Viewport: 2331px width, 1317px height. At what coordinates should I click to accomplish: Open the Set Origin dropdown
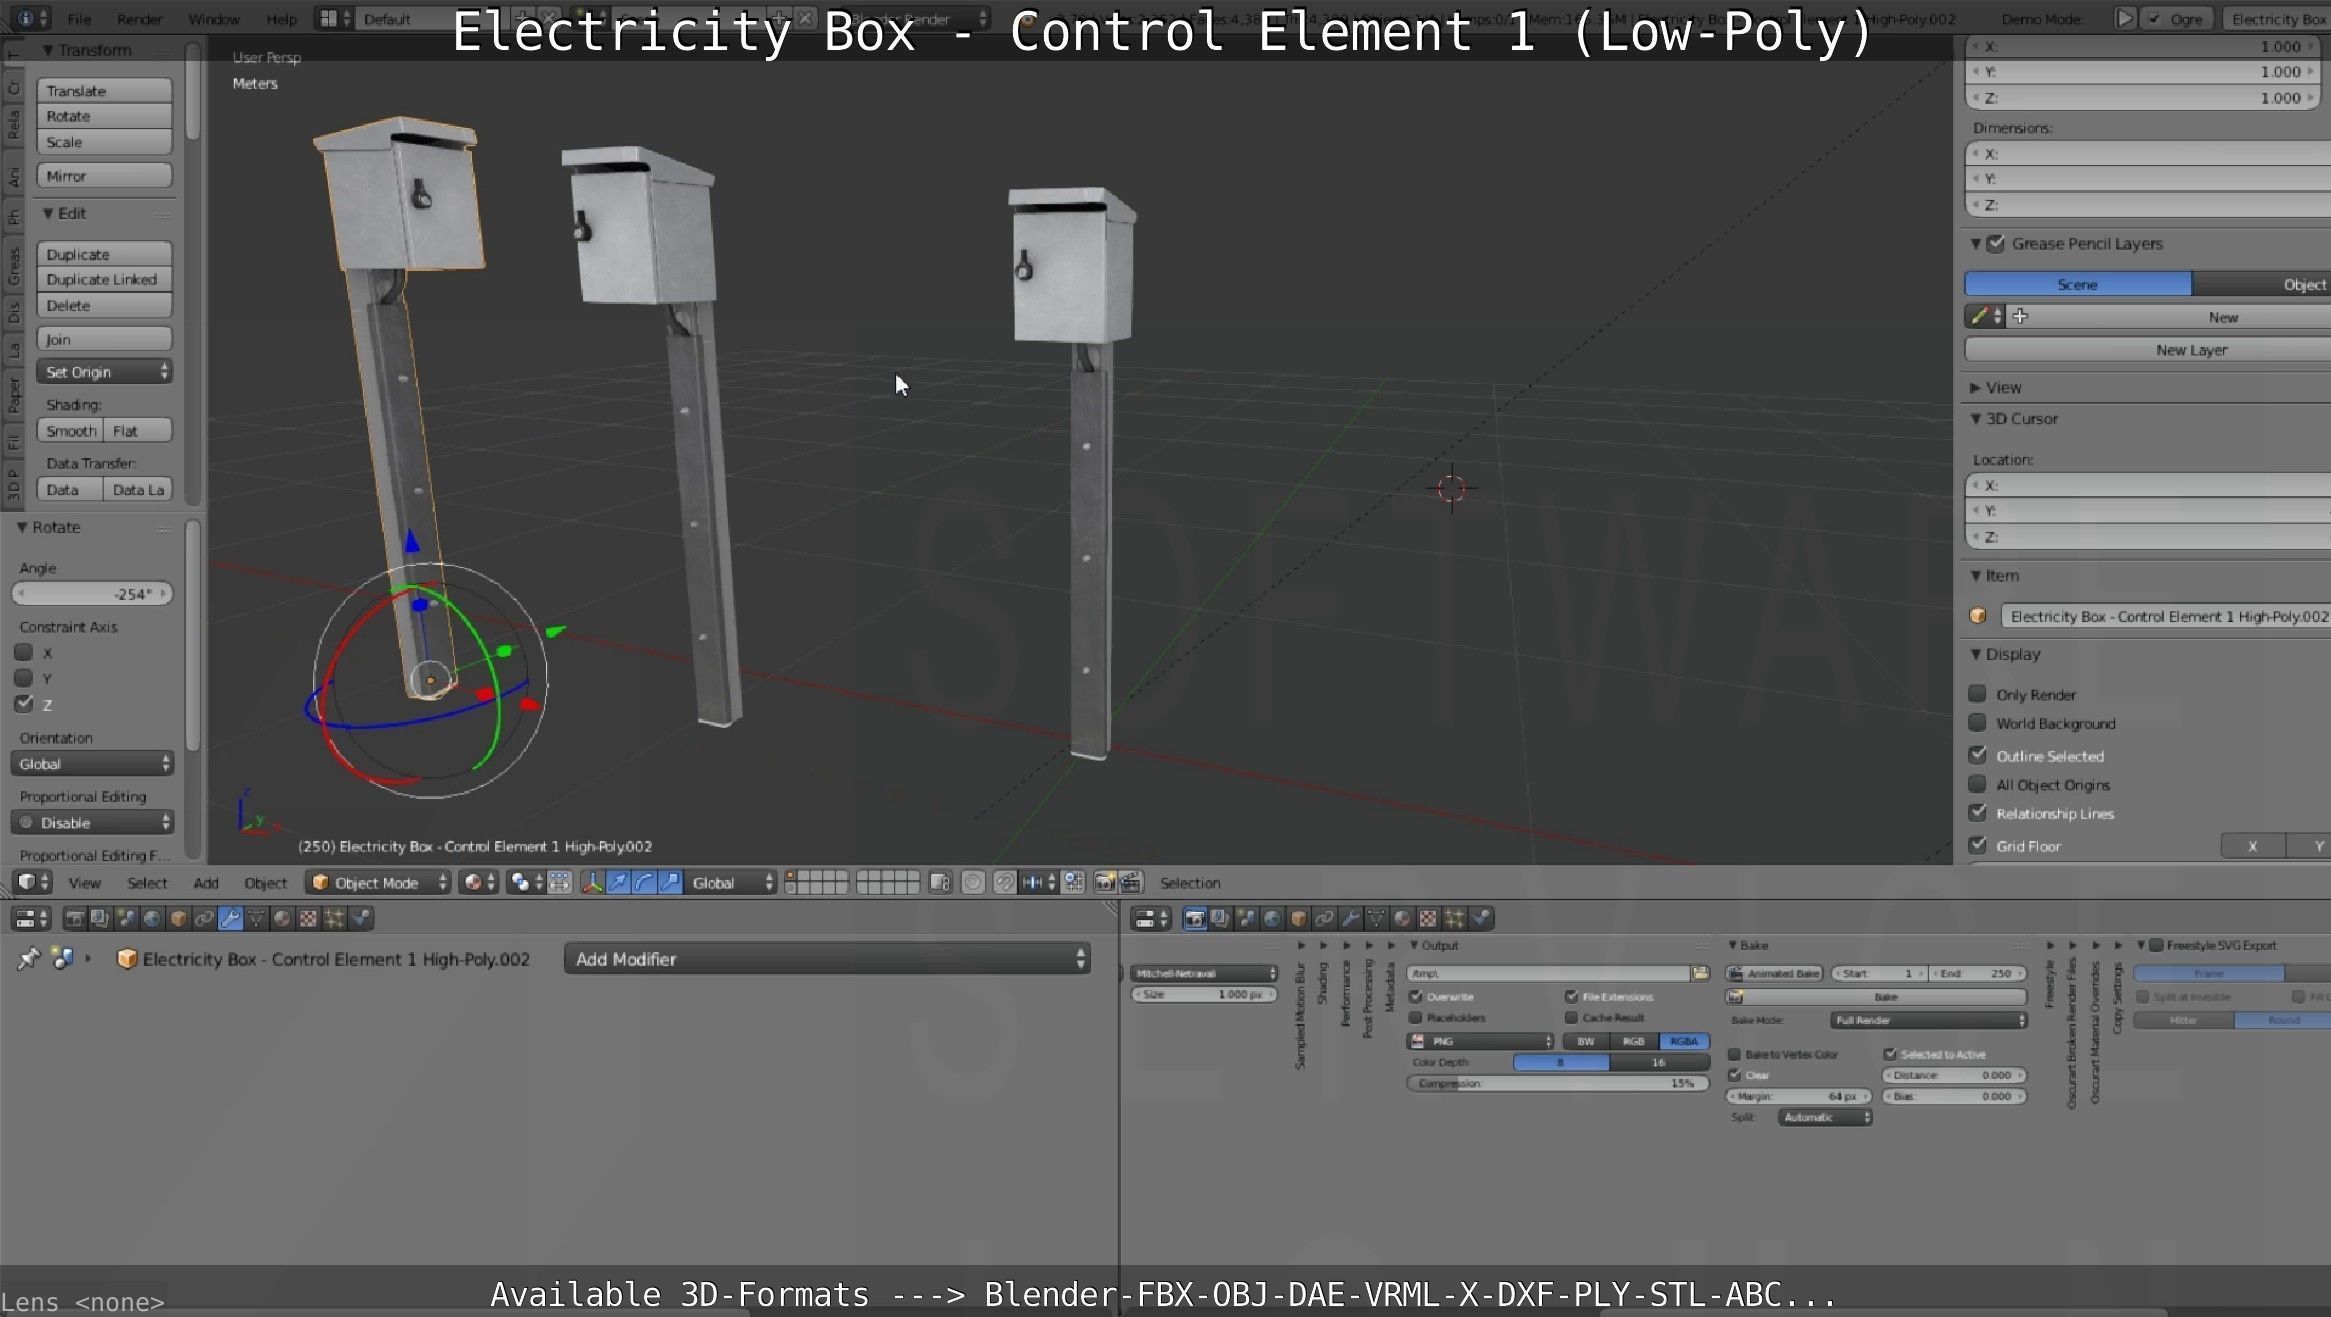pyautogui.click(x=105, y=372)
